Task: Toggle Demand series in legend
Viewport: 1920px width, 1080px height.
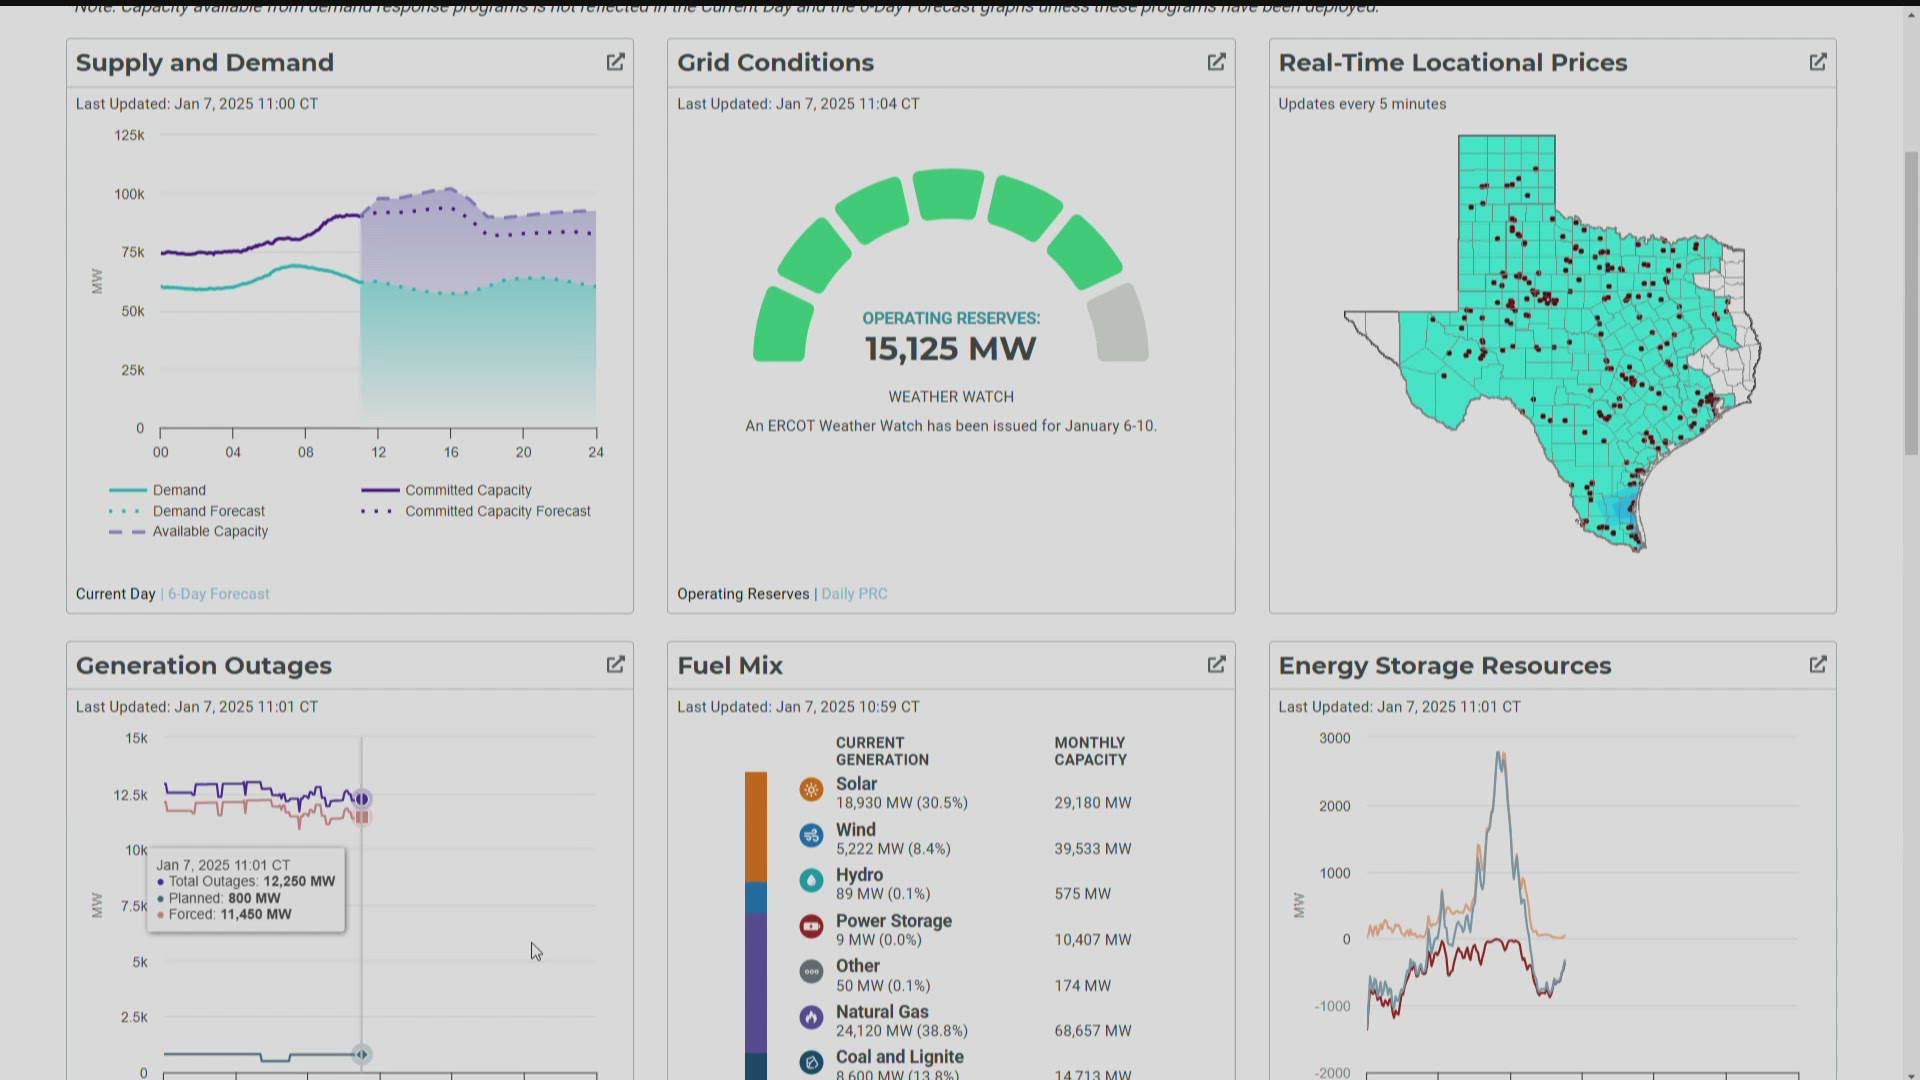Action: coord(158,490)
